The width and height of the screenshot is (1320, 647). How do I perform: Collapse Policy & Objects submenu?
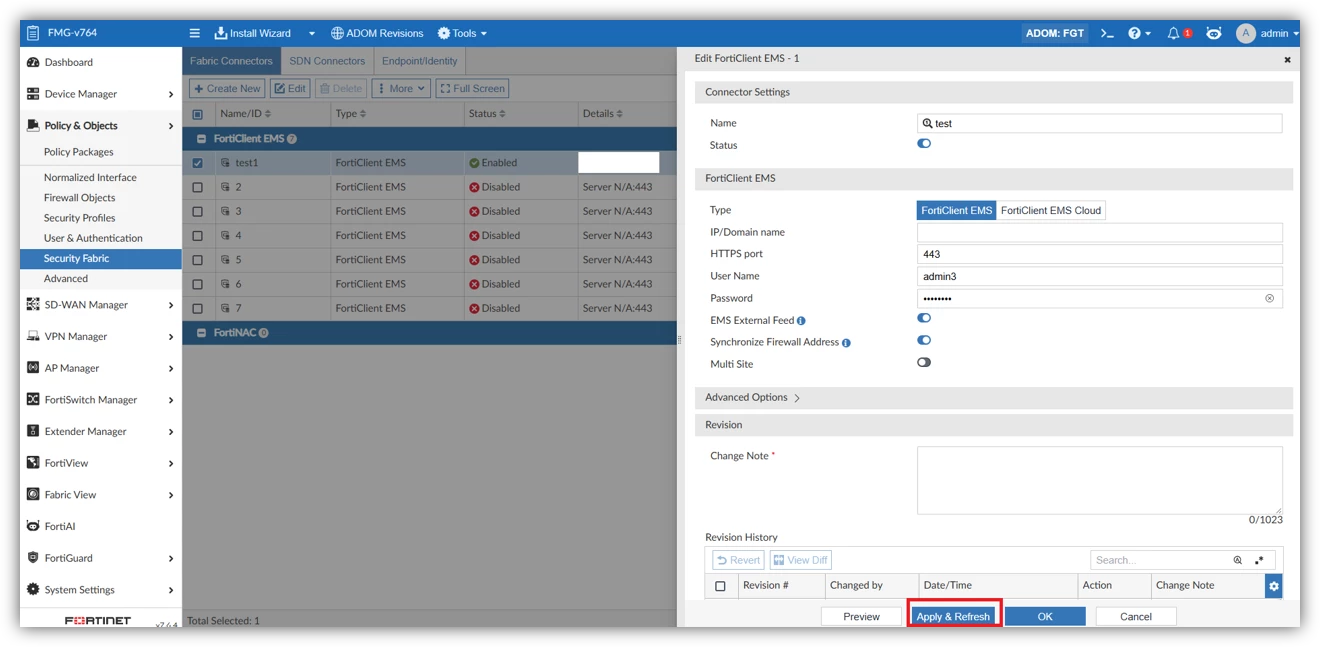[171, 126]
